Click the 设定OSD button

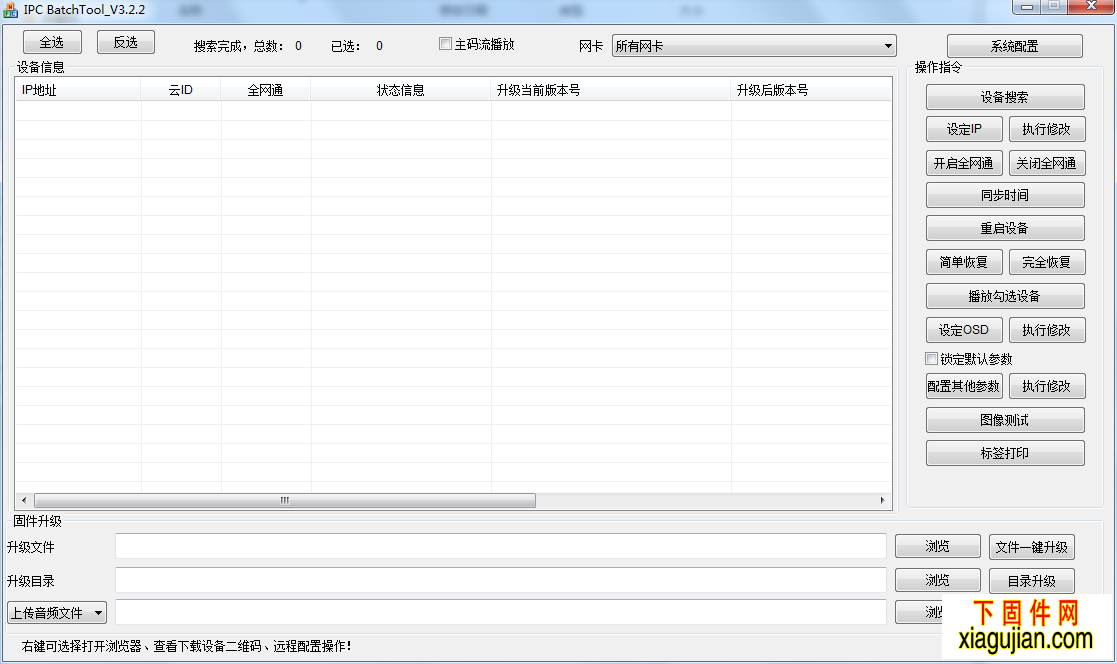(x=964, y=330)
